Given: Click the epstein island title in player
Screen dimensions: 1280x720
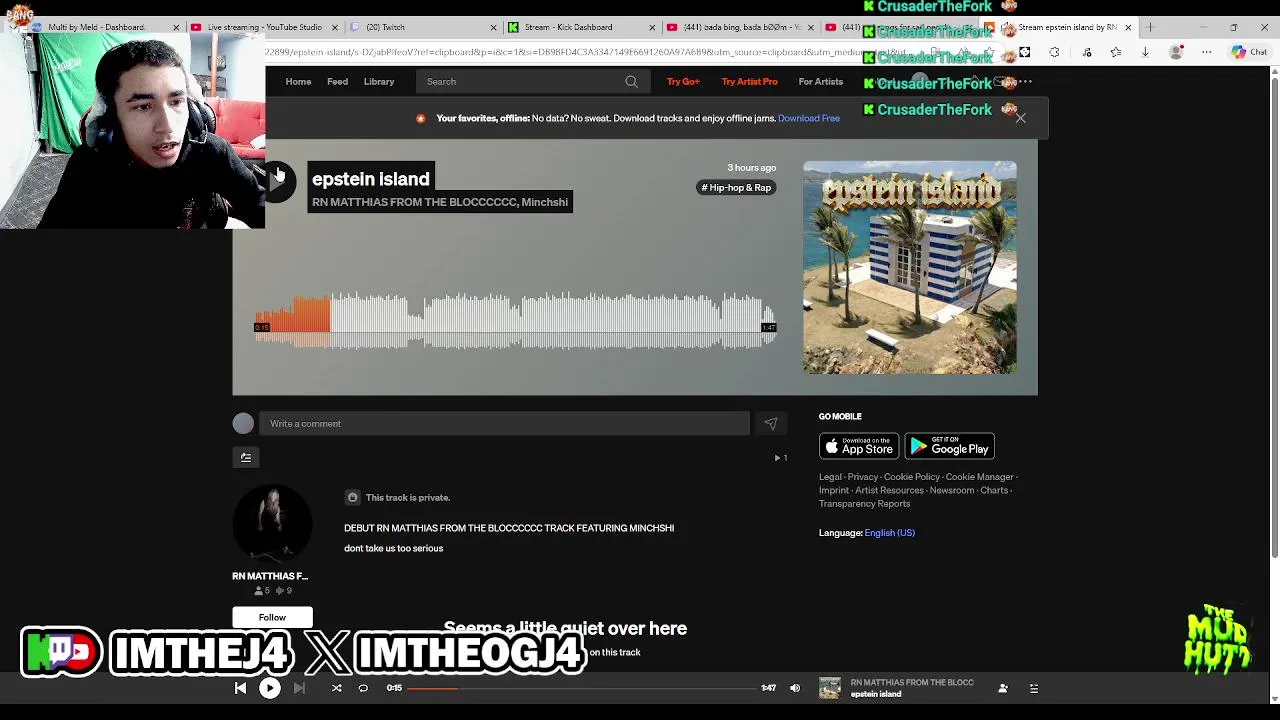Looking at the screenshot, I should pyautogui.click(x=876, y=694).
